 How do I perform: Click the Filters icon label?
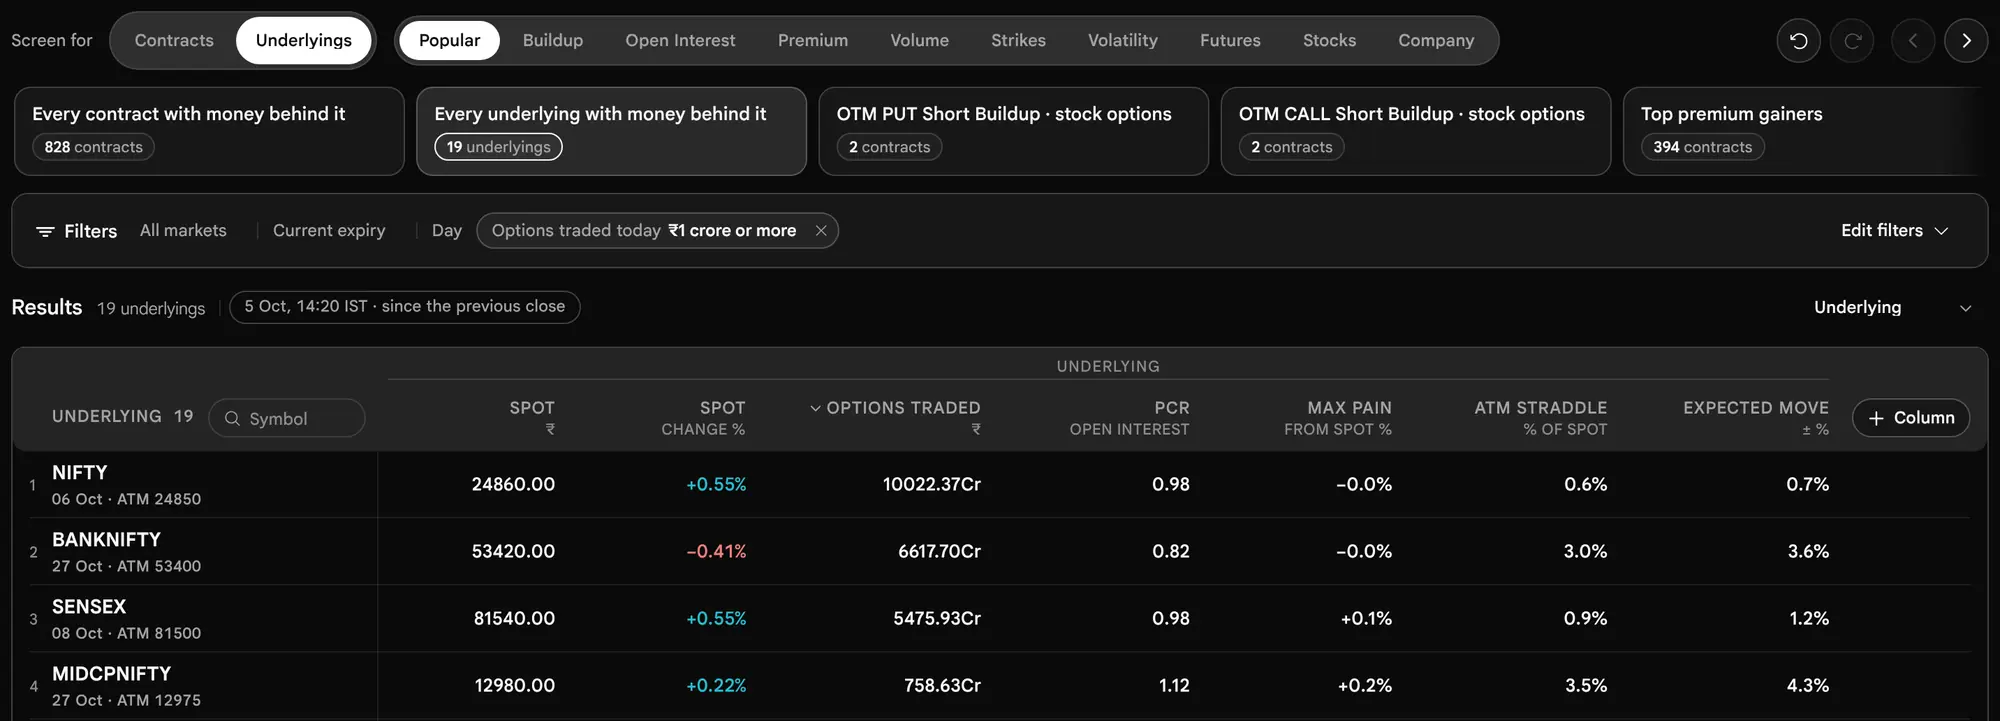[77, 231]
